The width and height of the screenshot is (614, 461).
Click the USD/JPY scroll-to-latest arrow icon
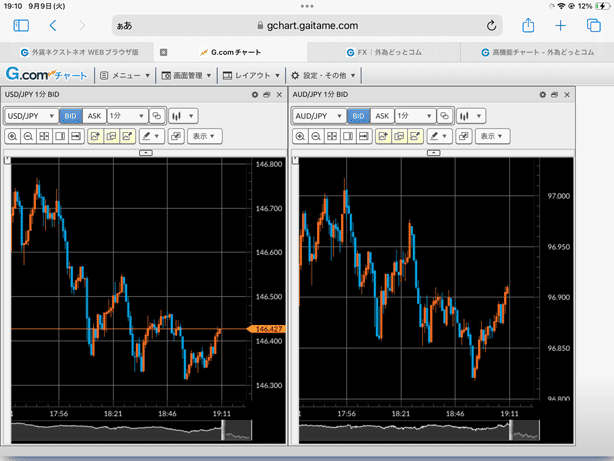76,136
